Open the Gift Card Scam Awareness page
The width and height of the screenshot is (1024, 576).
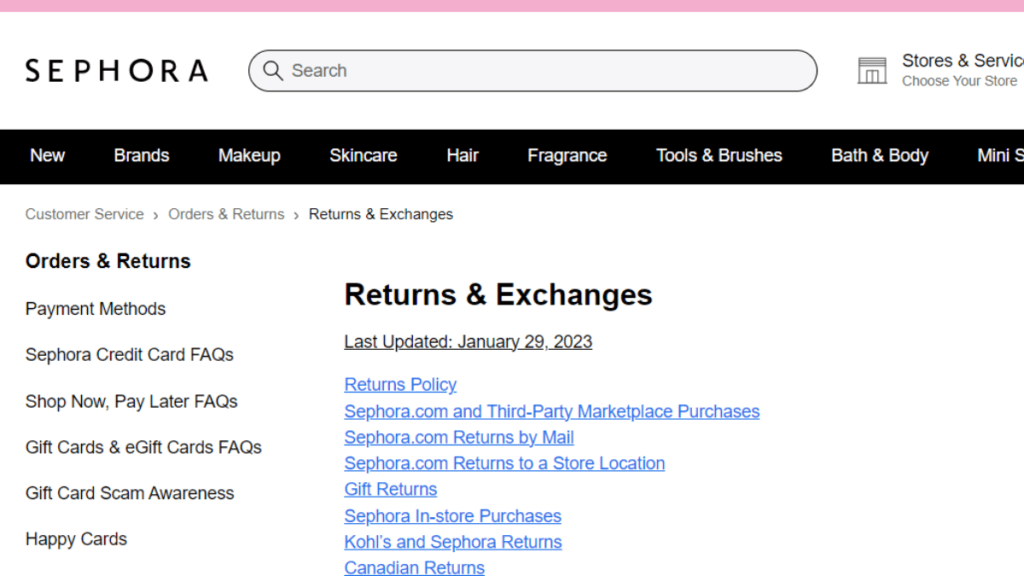pyautogui.click(x=129, y=493)
